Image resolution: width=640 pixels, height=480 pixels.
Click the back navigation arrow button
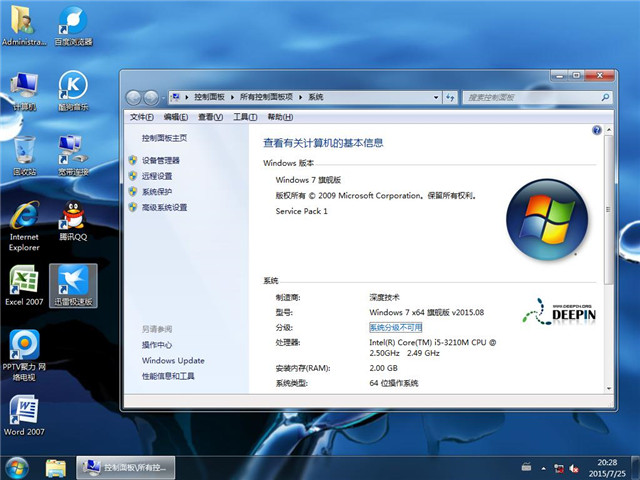pos(133,97)
